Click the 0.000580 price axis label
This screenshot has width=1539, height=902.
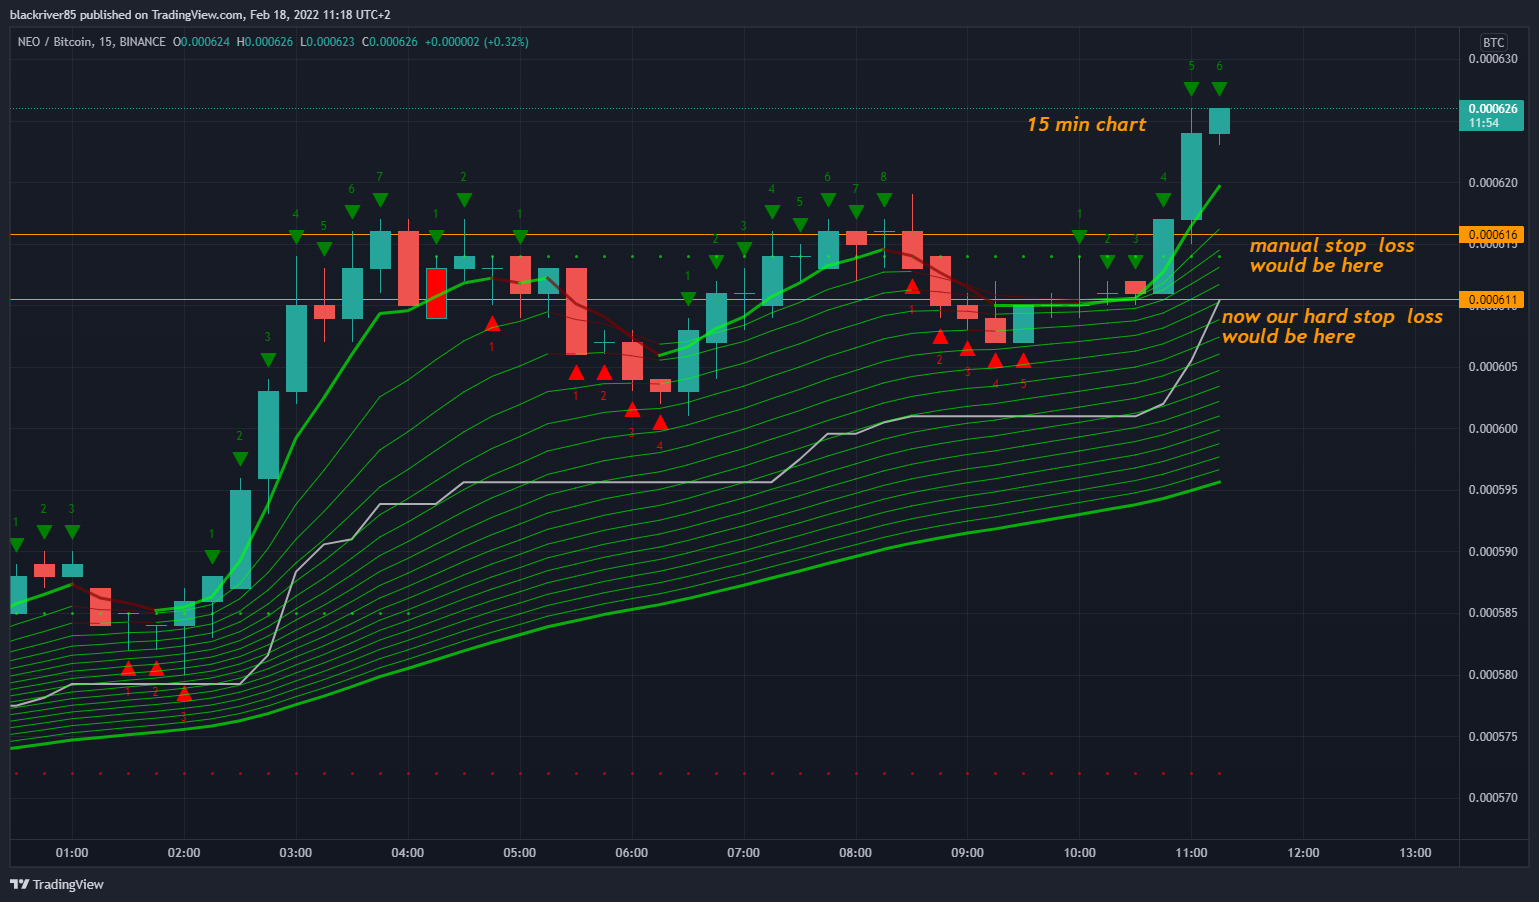click(x=1492, y=675)
